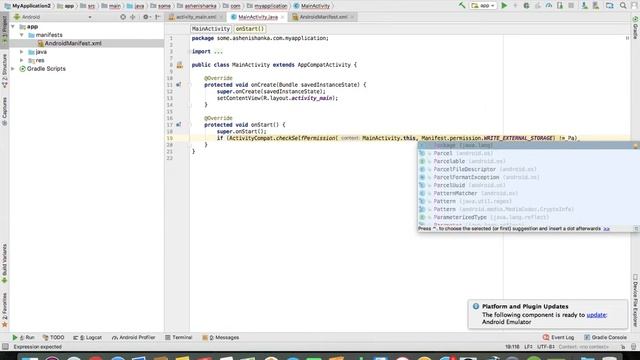The width and height of the screenshot is (640, 360).
Task: Click the Scroll from Source target icon
Action: pos(123,17)
